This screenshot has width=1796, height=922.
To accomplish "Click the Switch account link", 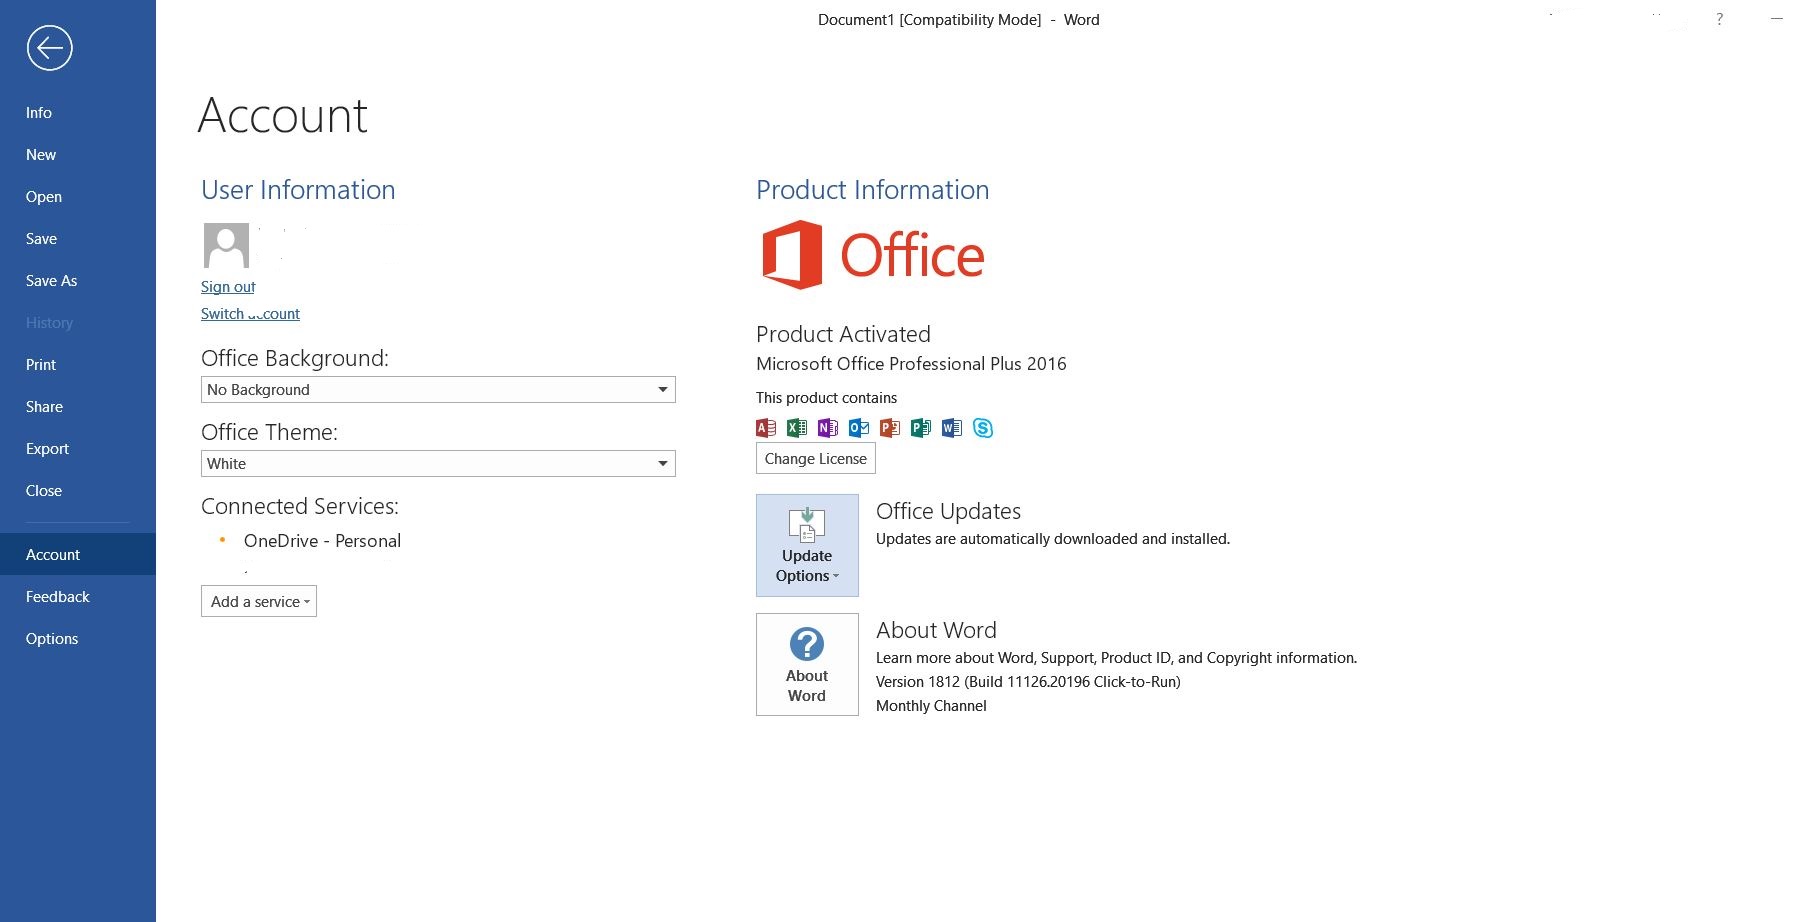I will pos(250,314).
